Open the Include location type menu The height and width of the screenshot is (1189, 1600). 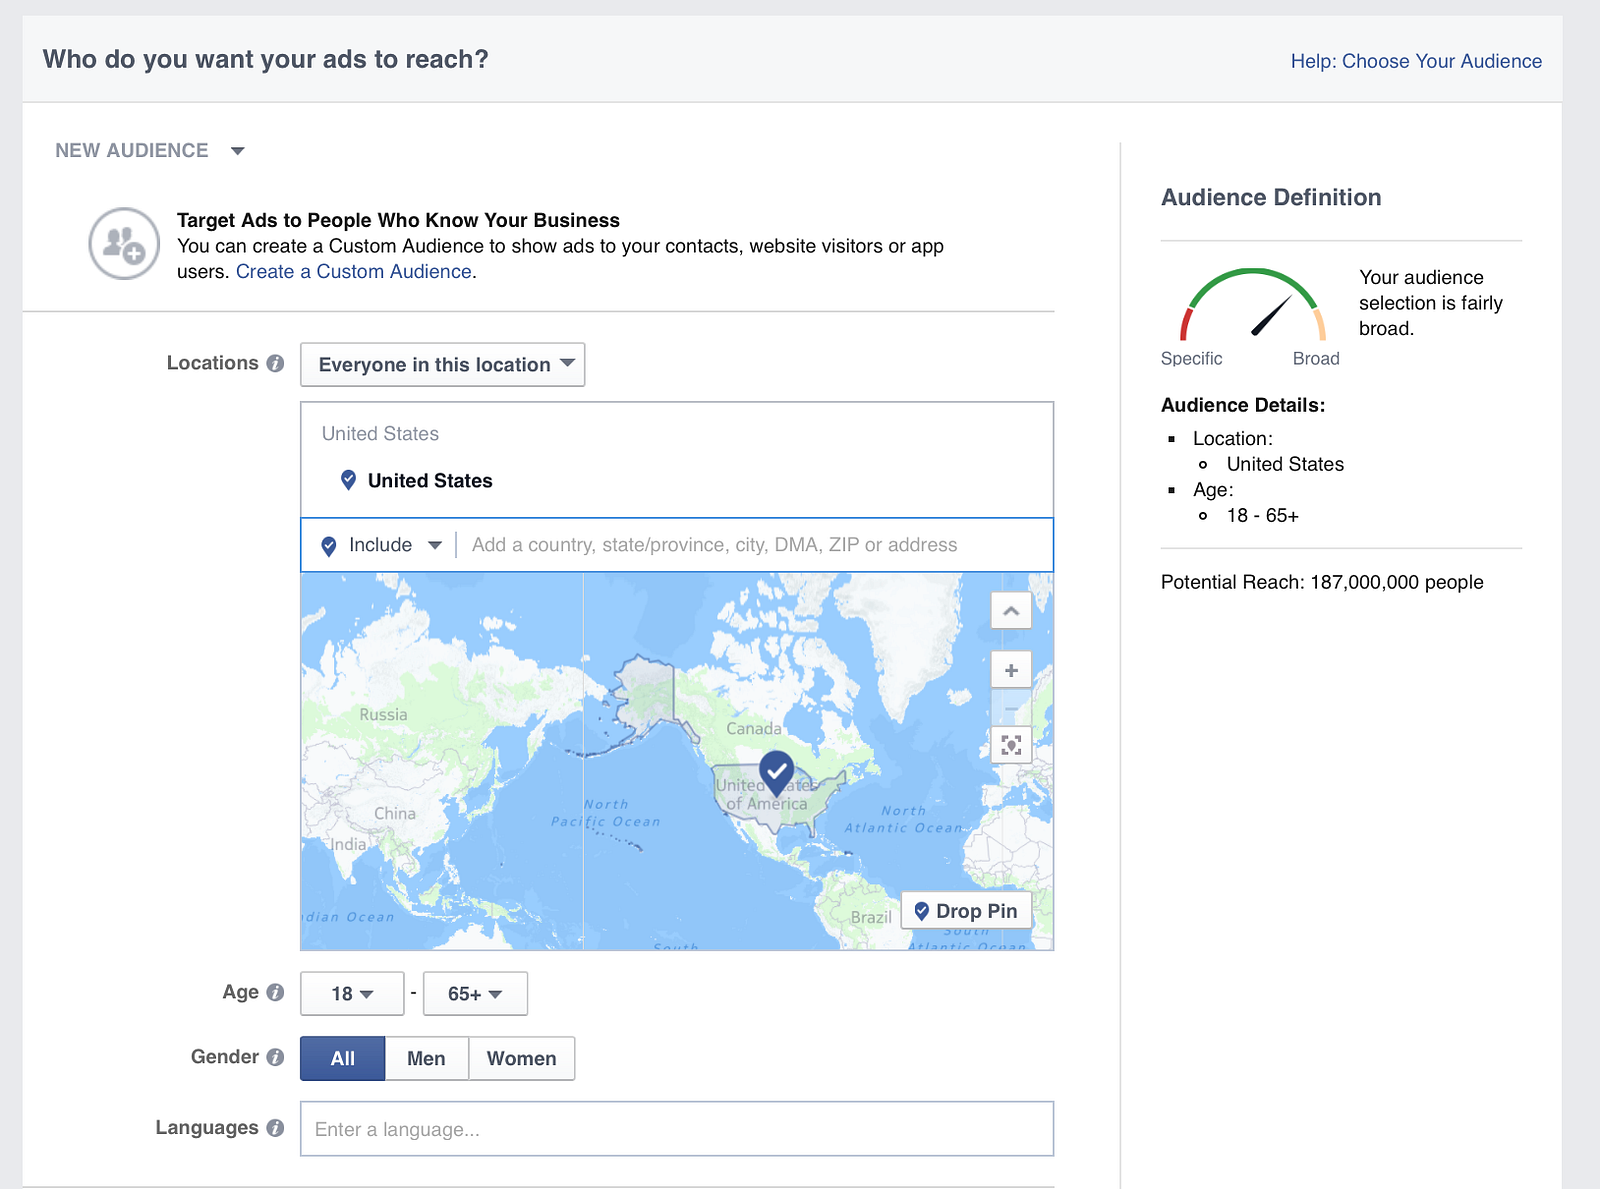click(x=381, y=545)
